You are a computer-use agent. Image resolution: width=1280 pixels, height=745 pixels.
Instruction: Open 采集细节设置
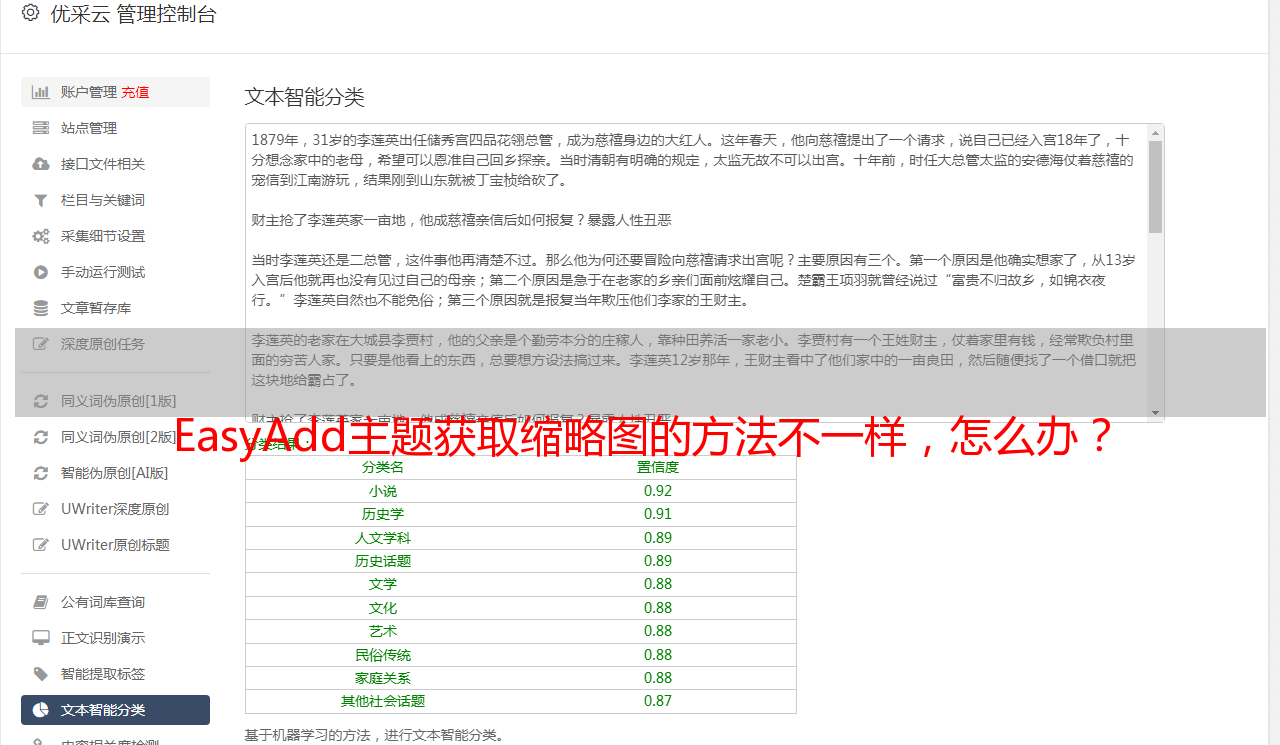pyautogui.click(x=115, y=236)
